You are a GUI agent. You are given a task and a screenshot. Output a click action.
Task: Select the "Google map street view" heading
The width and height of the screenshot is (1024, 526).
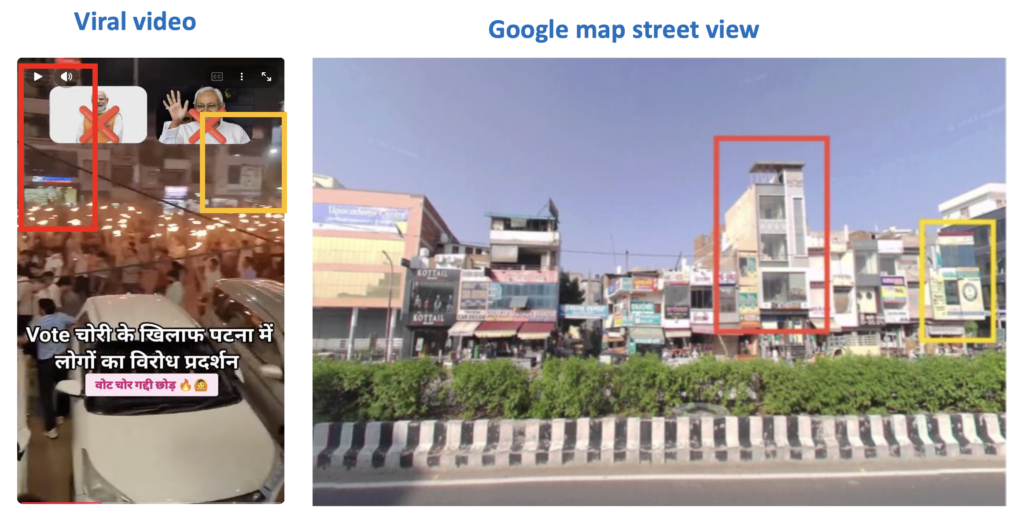coord(623,29)
